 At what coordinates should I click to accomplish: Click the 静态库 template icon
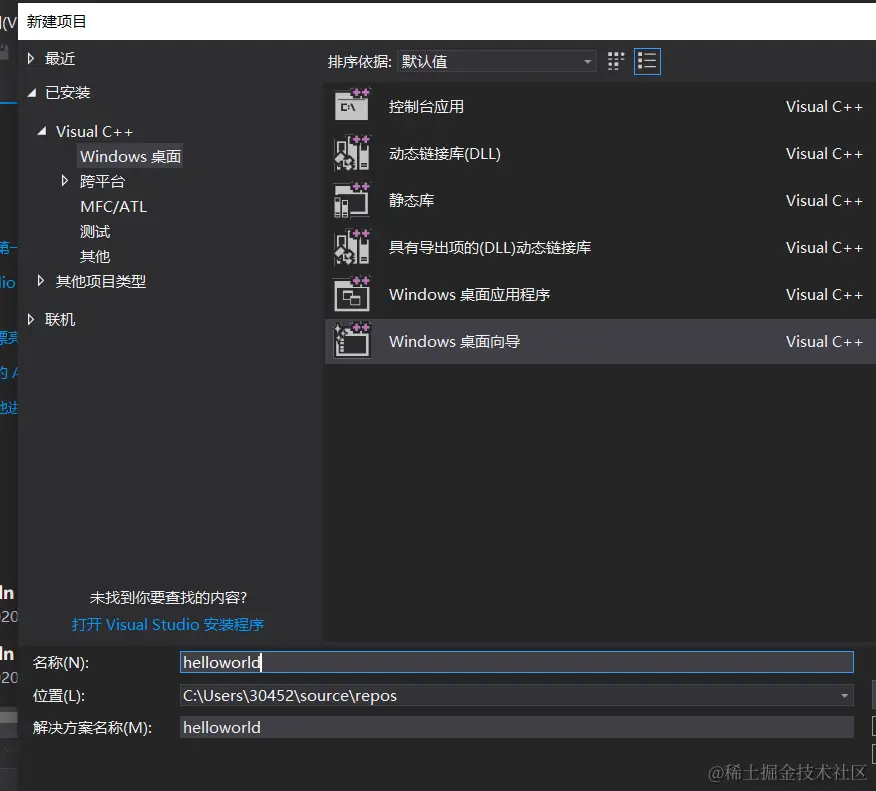(x=351, y=199)
